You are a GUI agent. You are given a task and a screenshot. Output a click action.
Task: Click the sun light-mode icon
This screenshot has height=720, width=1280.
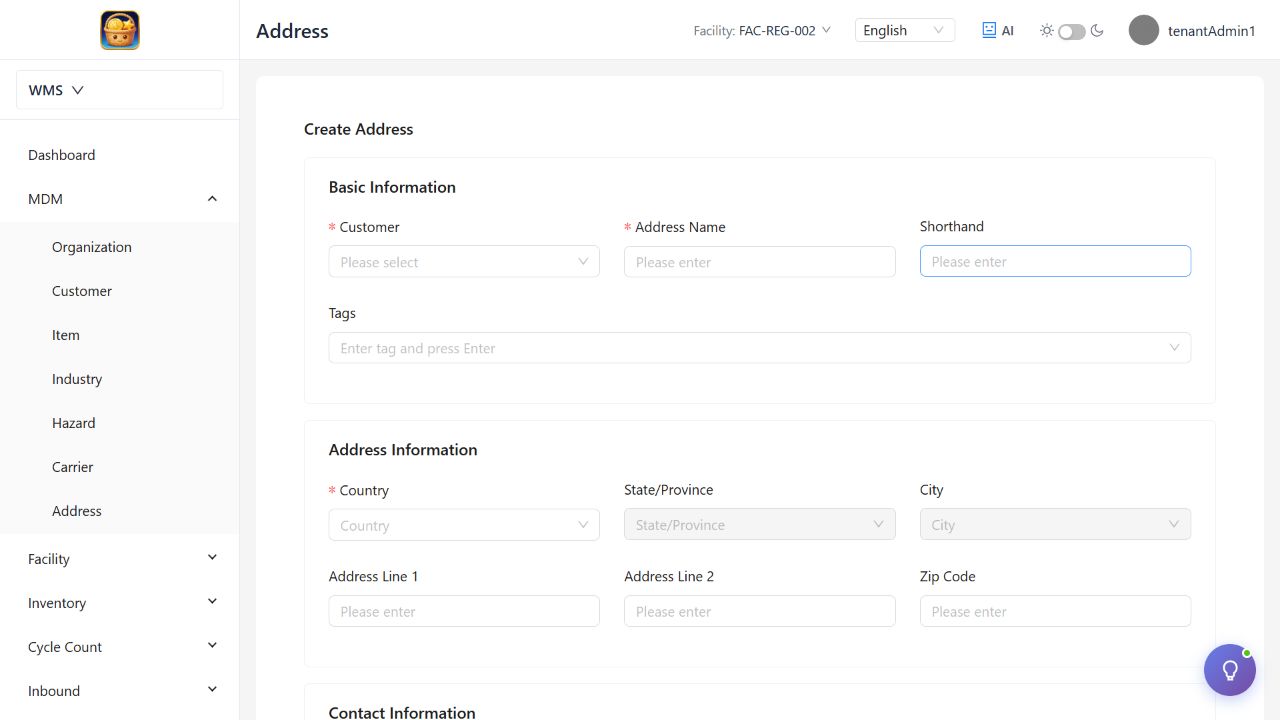tap(1047, 31)
